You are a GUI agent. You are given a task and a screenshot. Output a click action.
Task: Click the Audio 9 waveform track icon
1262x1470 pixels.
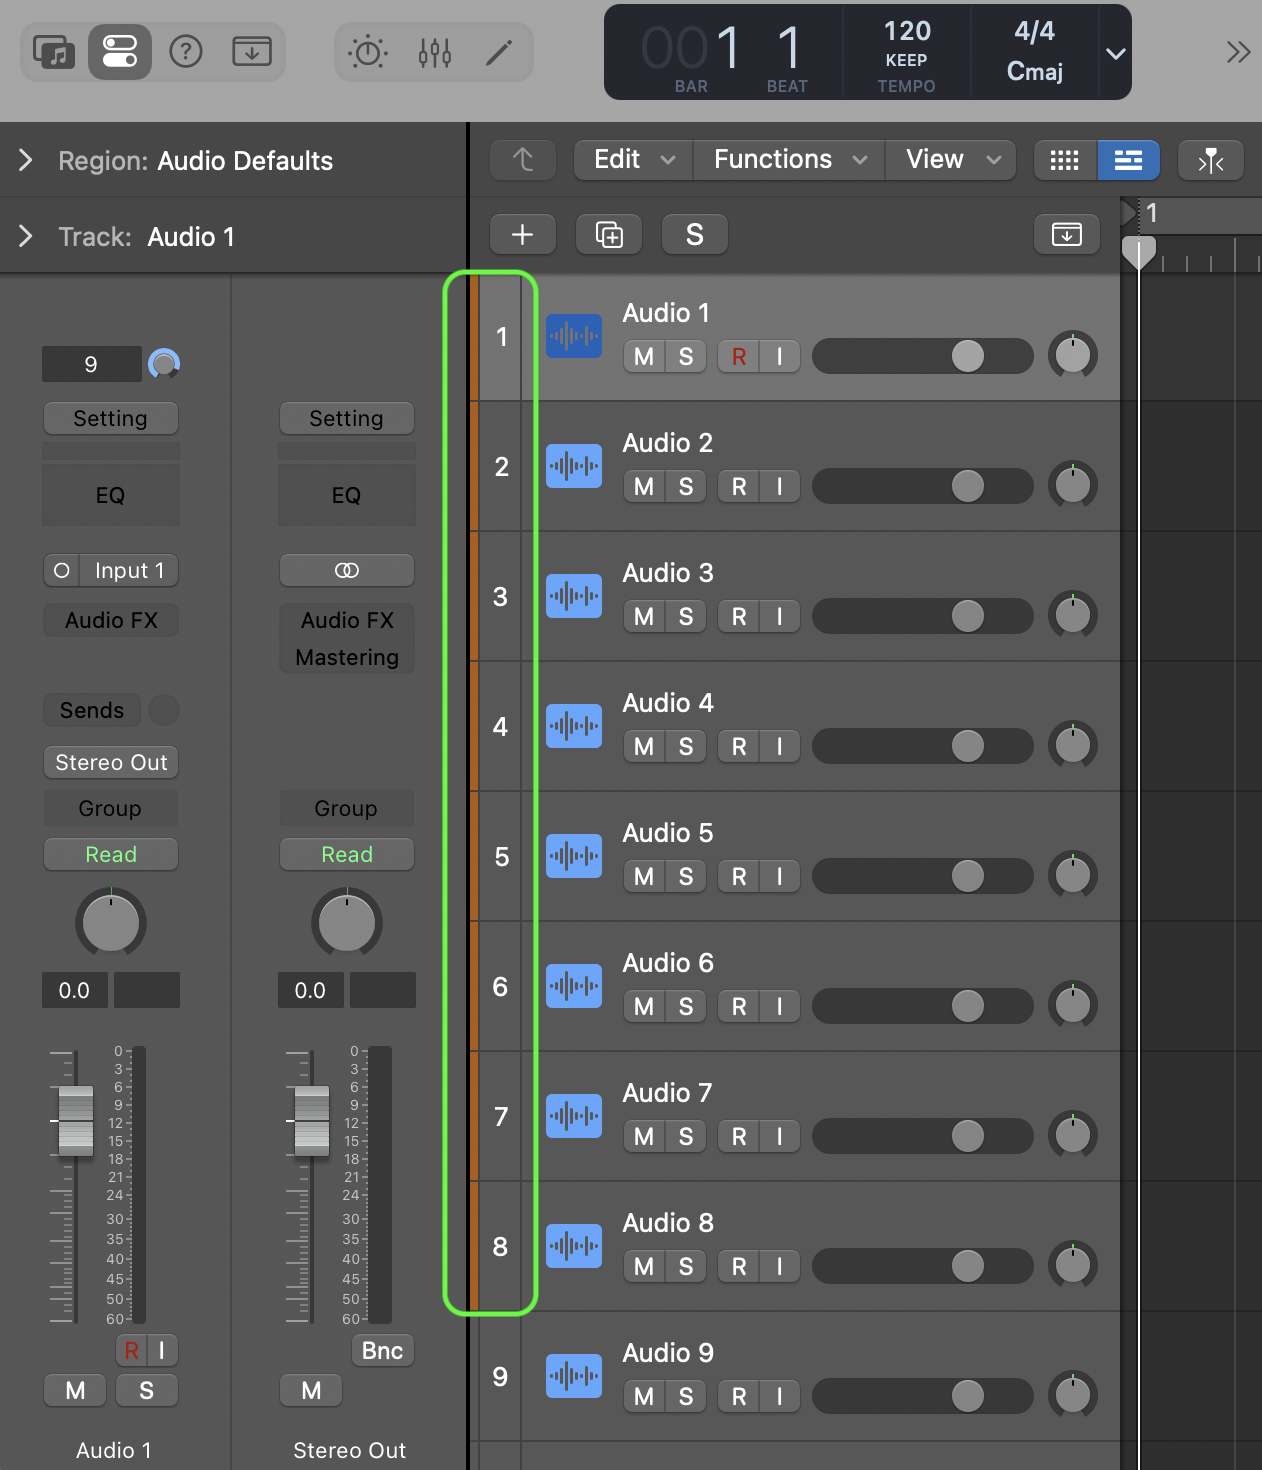click(x=574, y=1376)
